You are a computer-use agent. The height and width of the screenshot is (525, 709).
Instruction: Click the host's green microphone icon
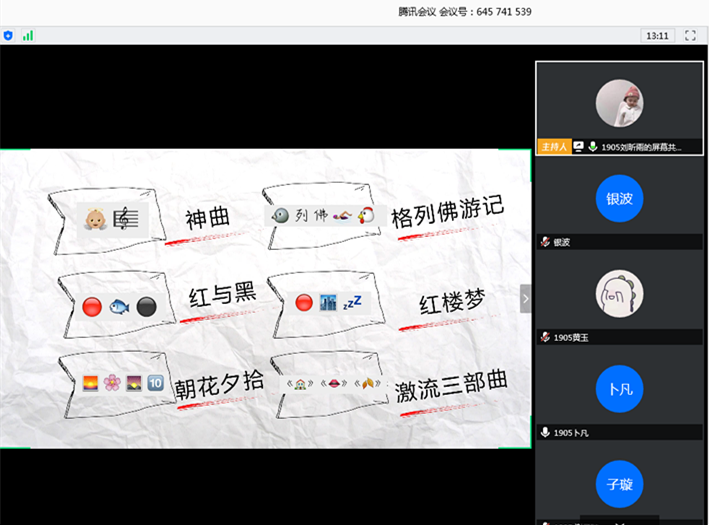pos(592,146)
